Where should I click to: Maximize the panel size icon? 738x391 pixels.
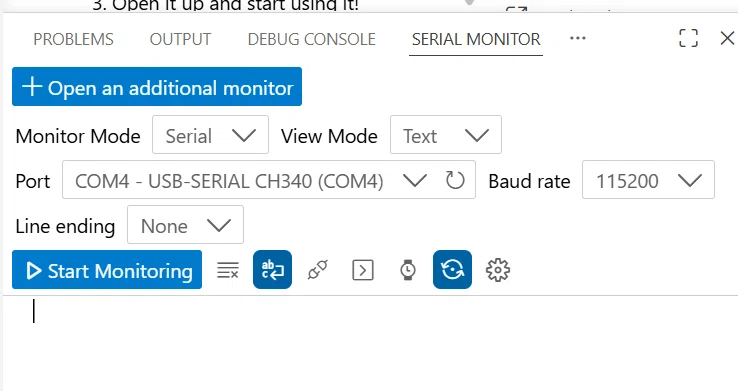pyautogui.click(x=688, y=38)
